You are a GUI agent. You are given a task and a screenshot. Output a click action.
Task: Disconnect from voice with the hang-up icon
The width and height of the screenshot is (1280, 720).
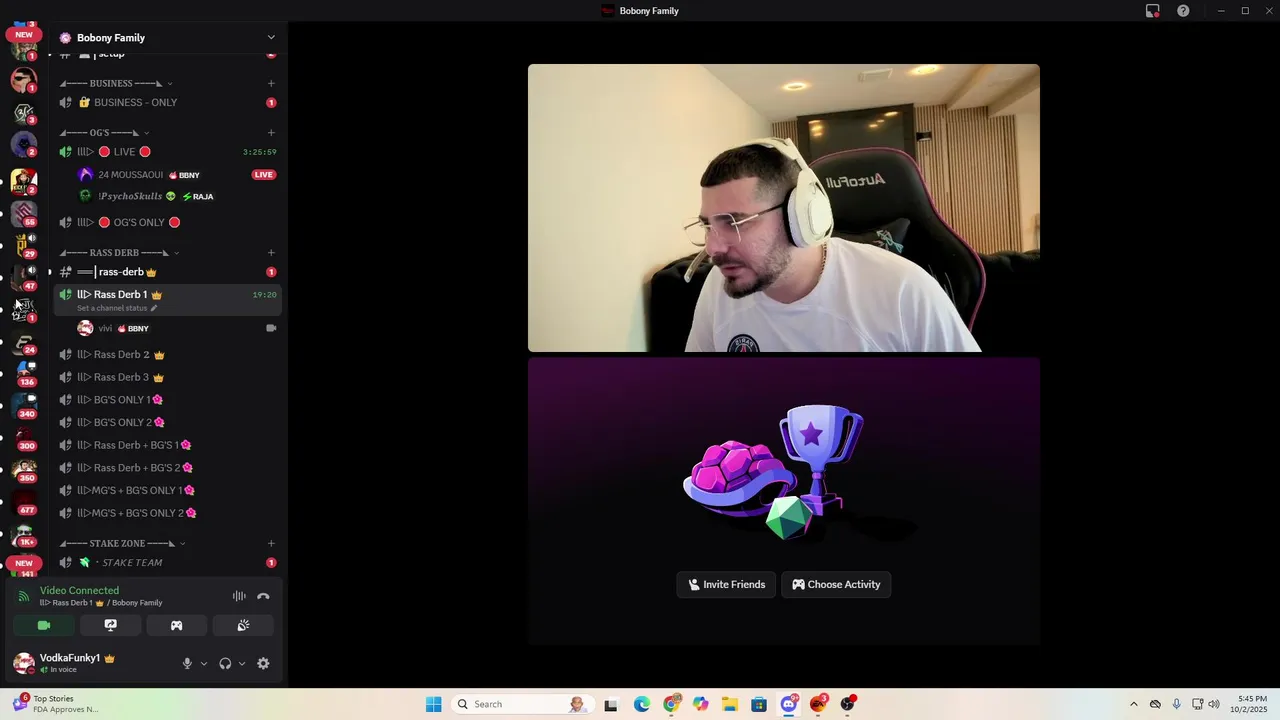pos(263,596)
